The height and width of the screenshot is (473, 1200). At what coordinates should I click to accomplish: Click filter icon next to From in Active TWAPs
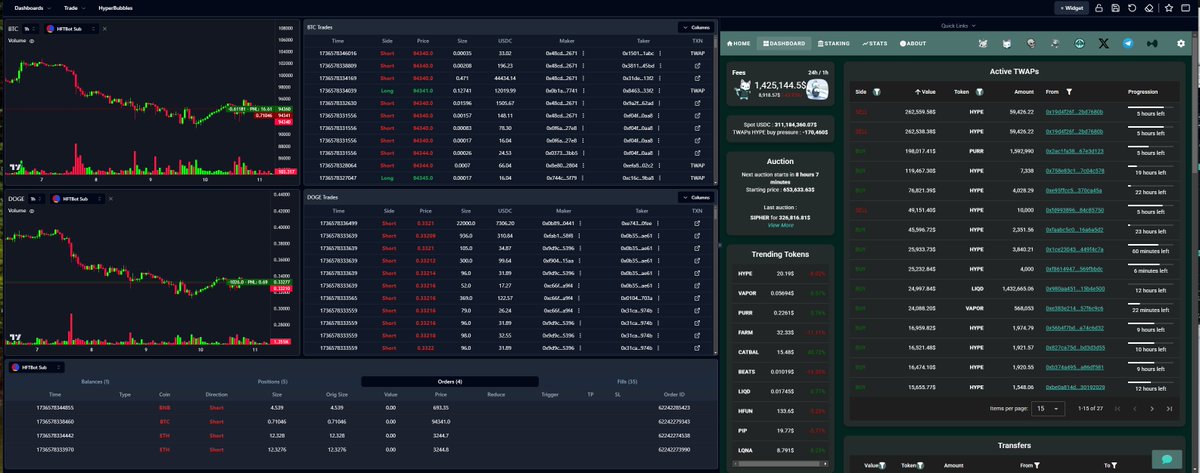click(1068, 91)
